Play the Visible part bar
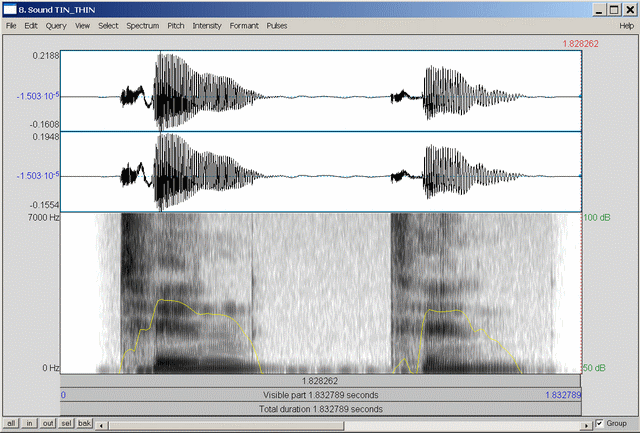This screenshot has height=433, width=640. [x=321, y=395]
